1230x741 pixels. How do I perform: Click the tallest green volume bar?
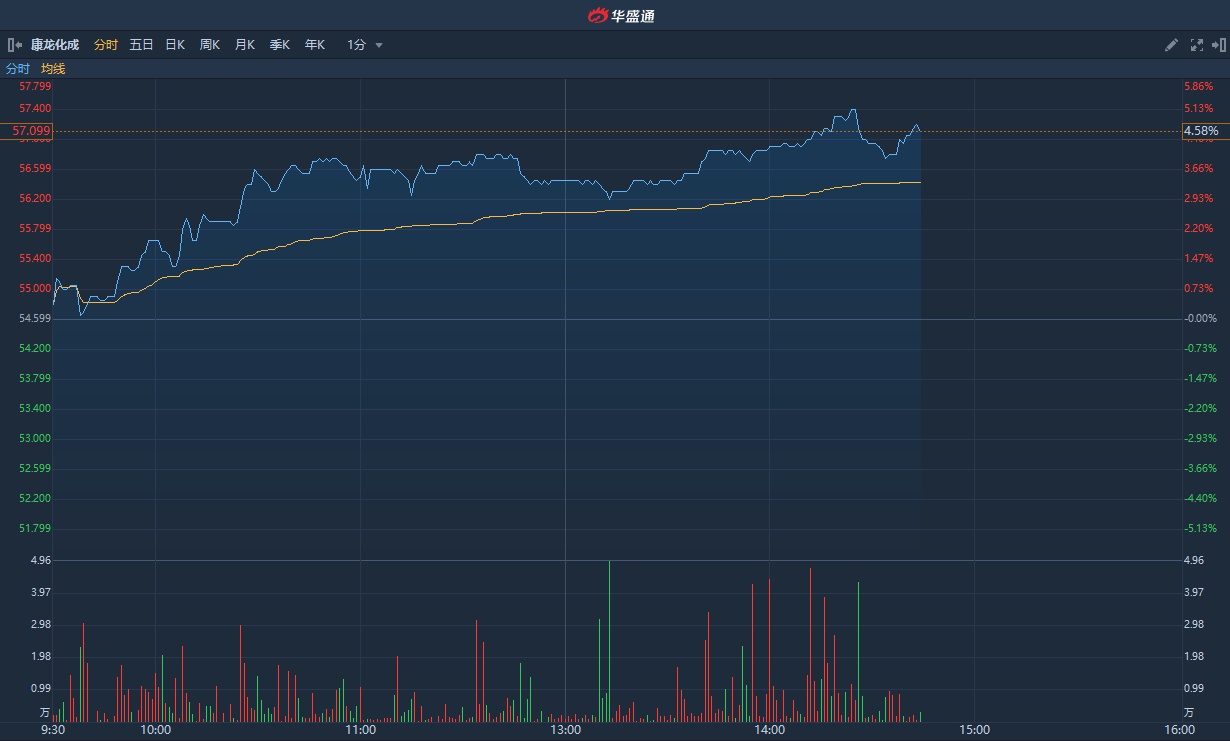(x=609, y=640)
